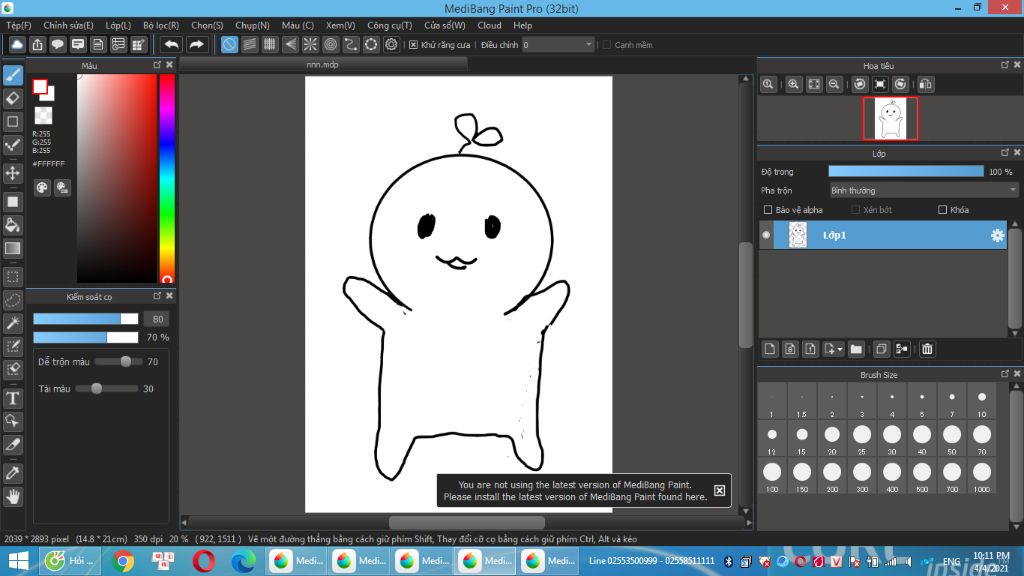Turn on the concentric circle snap guide

(330, 44)
